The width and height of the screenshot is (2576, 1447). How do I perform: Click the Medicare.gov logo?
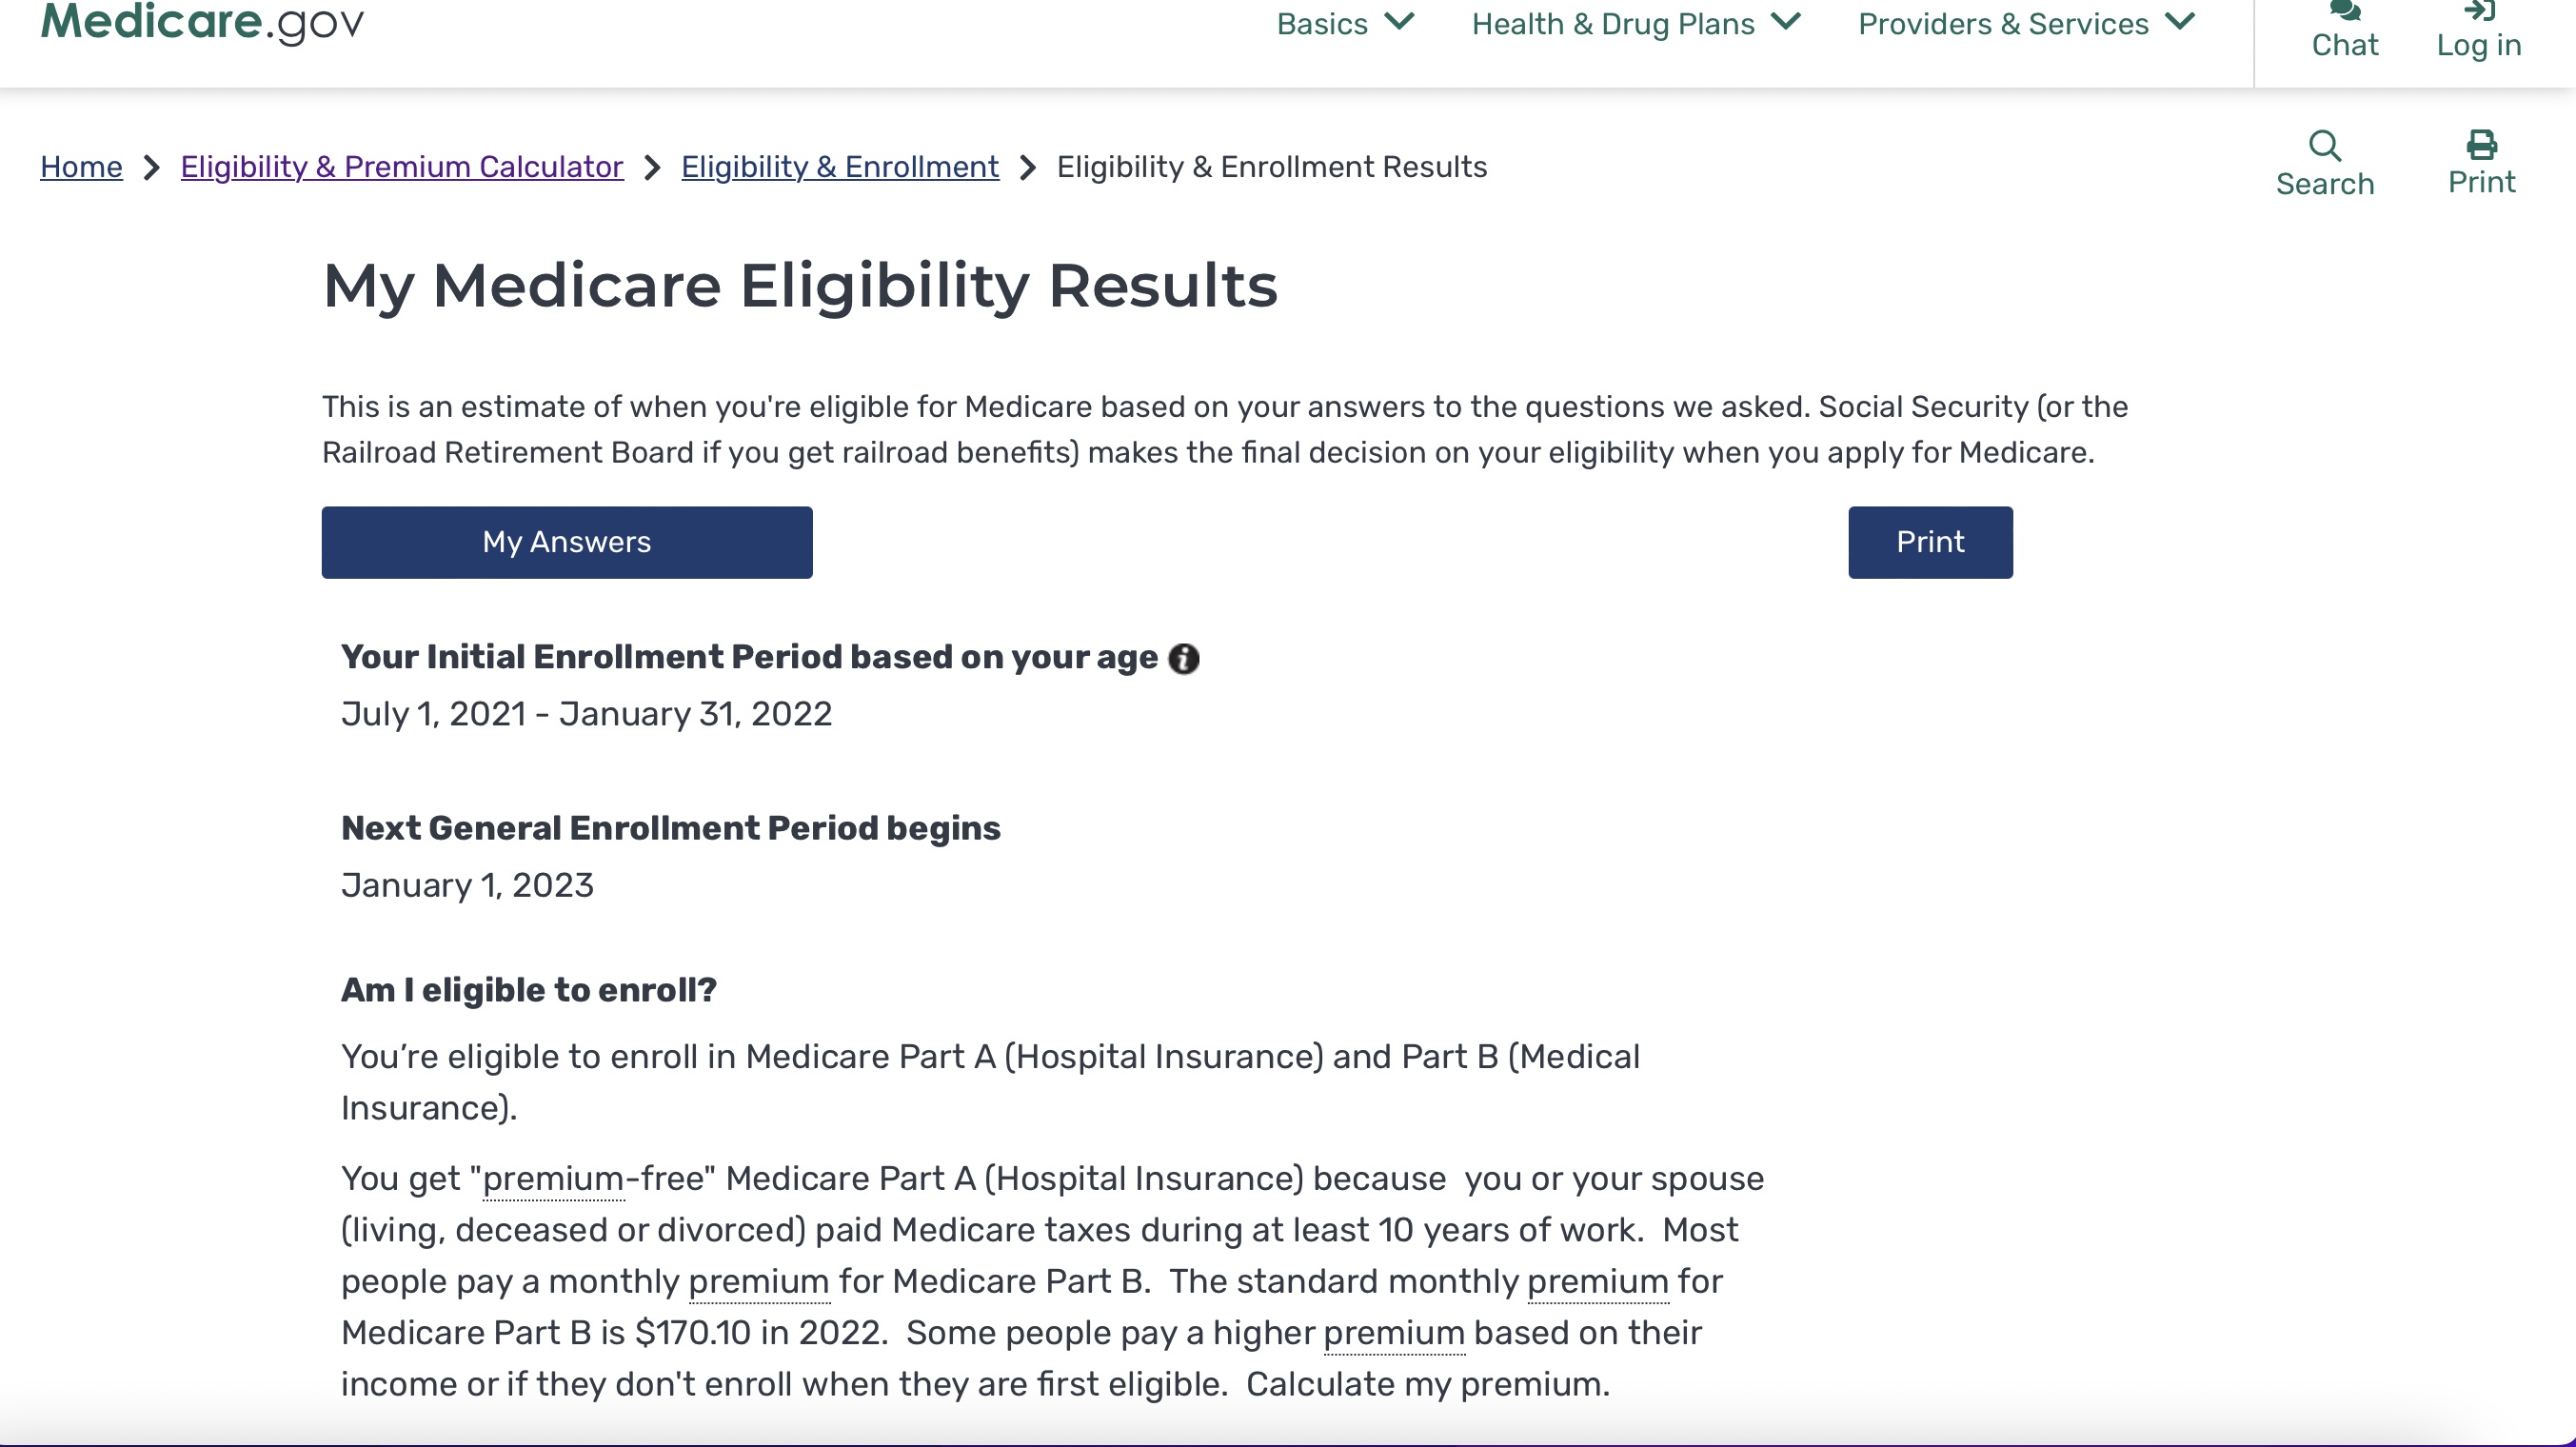pos(202,22)
